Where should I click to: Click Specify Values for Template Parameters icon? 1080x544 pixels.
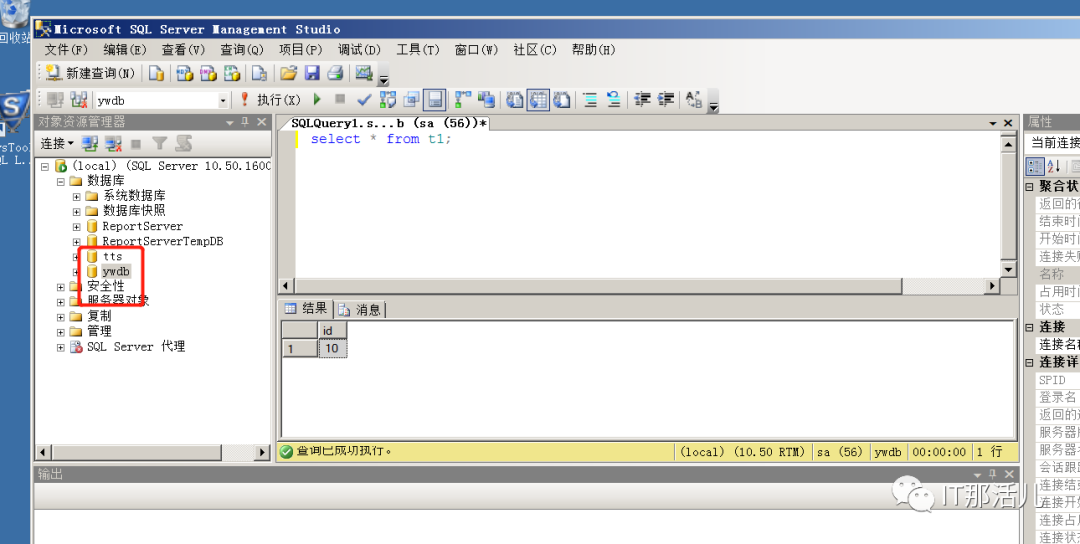694,100
